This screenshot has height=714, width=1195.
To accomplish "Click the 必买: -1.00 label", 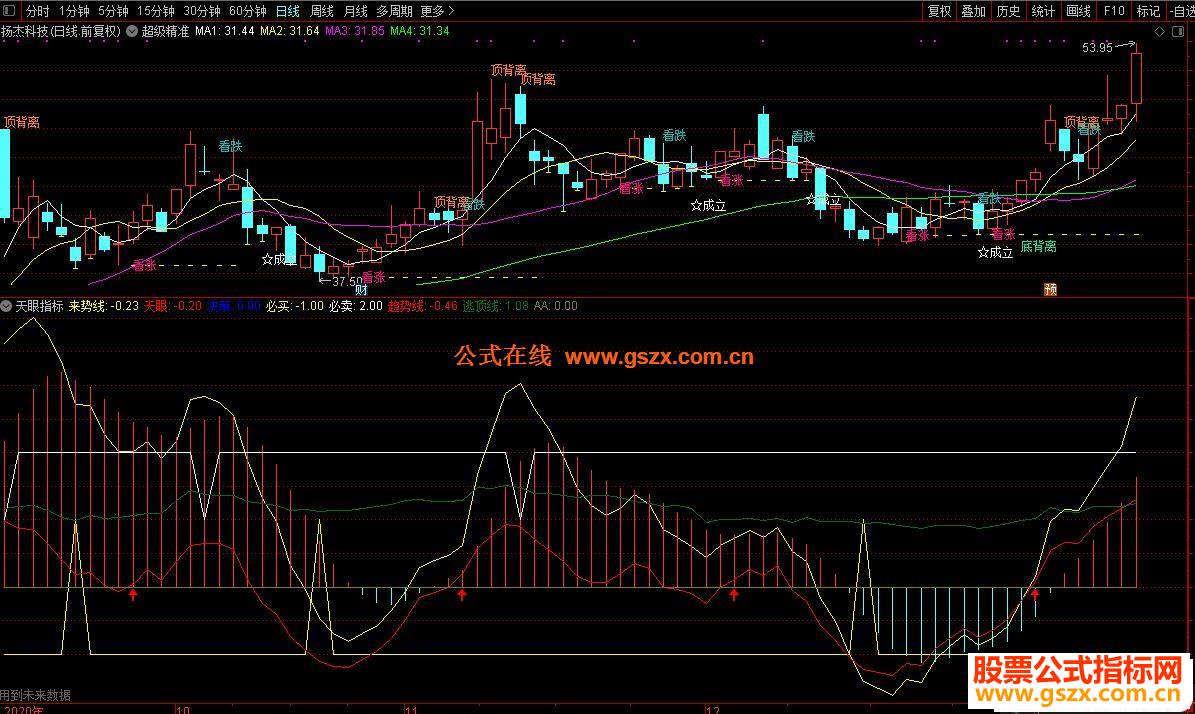I will [x=294, y=306].
